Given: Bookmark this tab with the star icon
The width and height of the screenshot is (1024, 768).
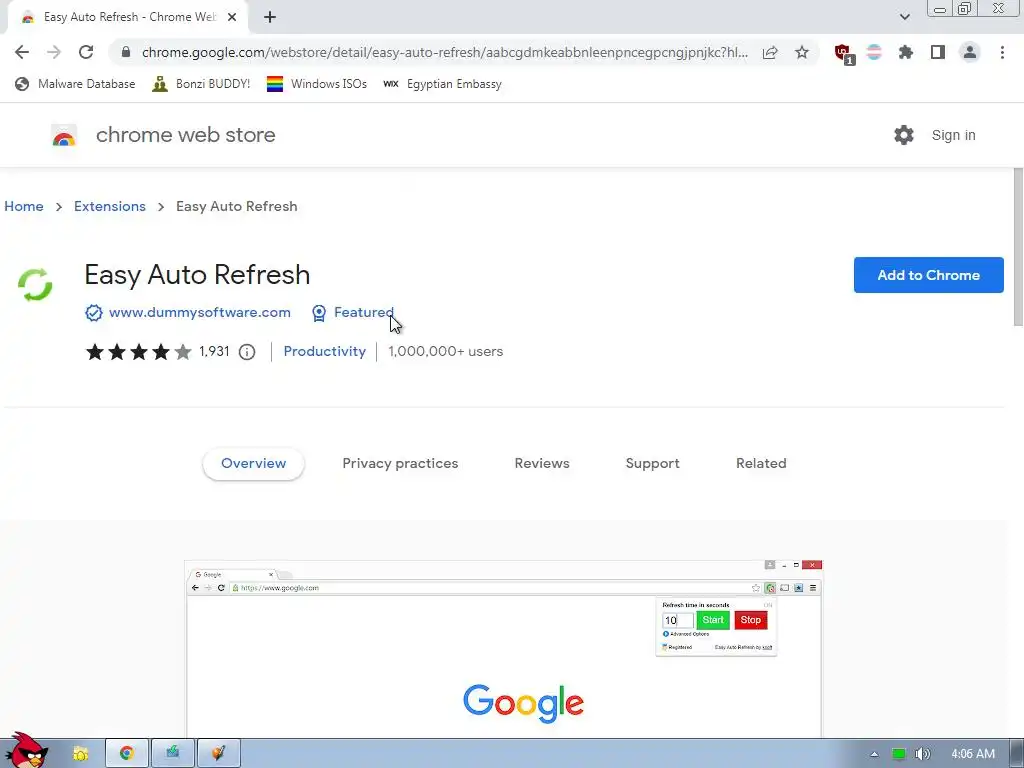Looking at the screenshot, I should (802, 52).
